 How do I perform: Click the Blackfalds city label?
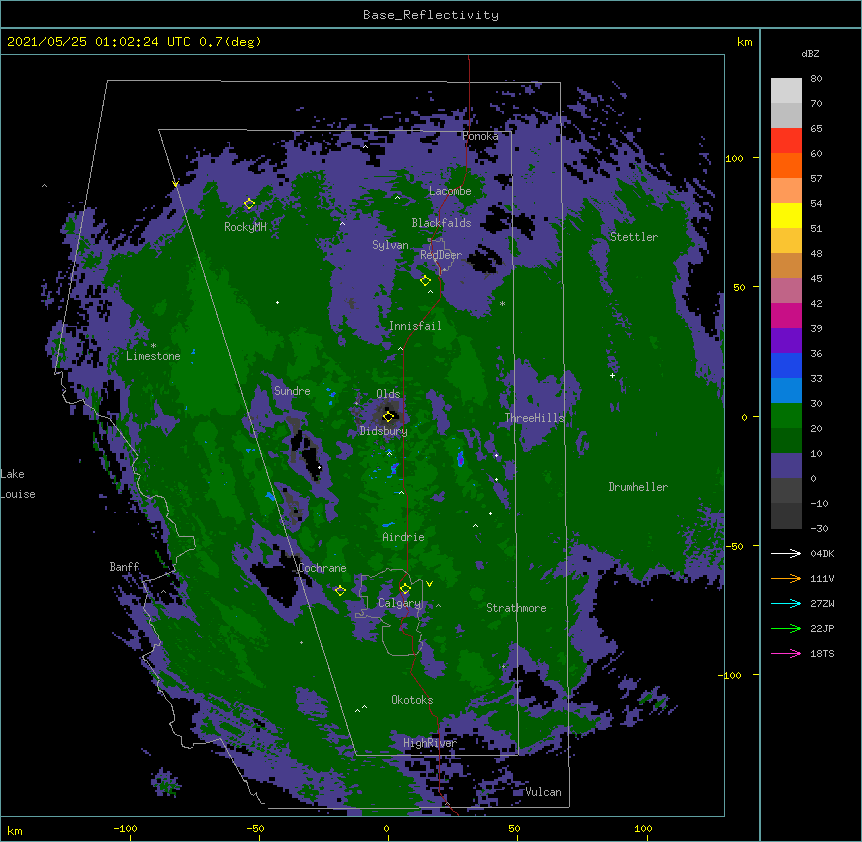click(441, 223)
